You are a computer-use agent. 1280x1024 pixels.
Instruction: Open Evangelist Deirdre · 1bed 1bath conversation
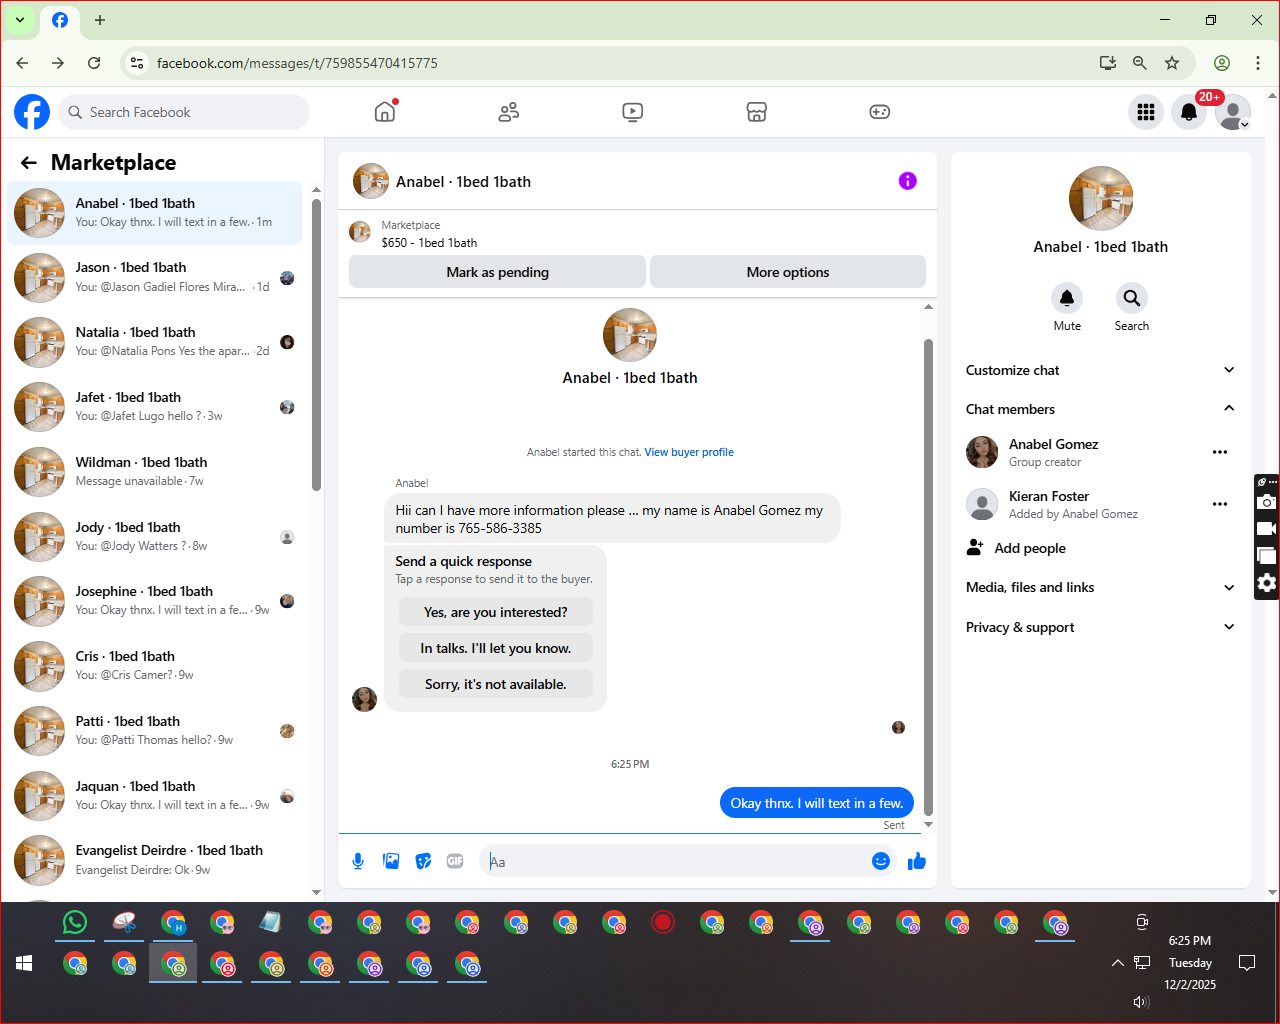(155, 860)
